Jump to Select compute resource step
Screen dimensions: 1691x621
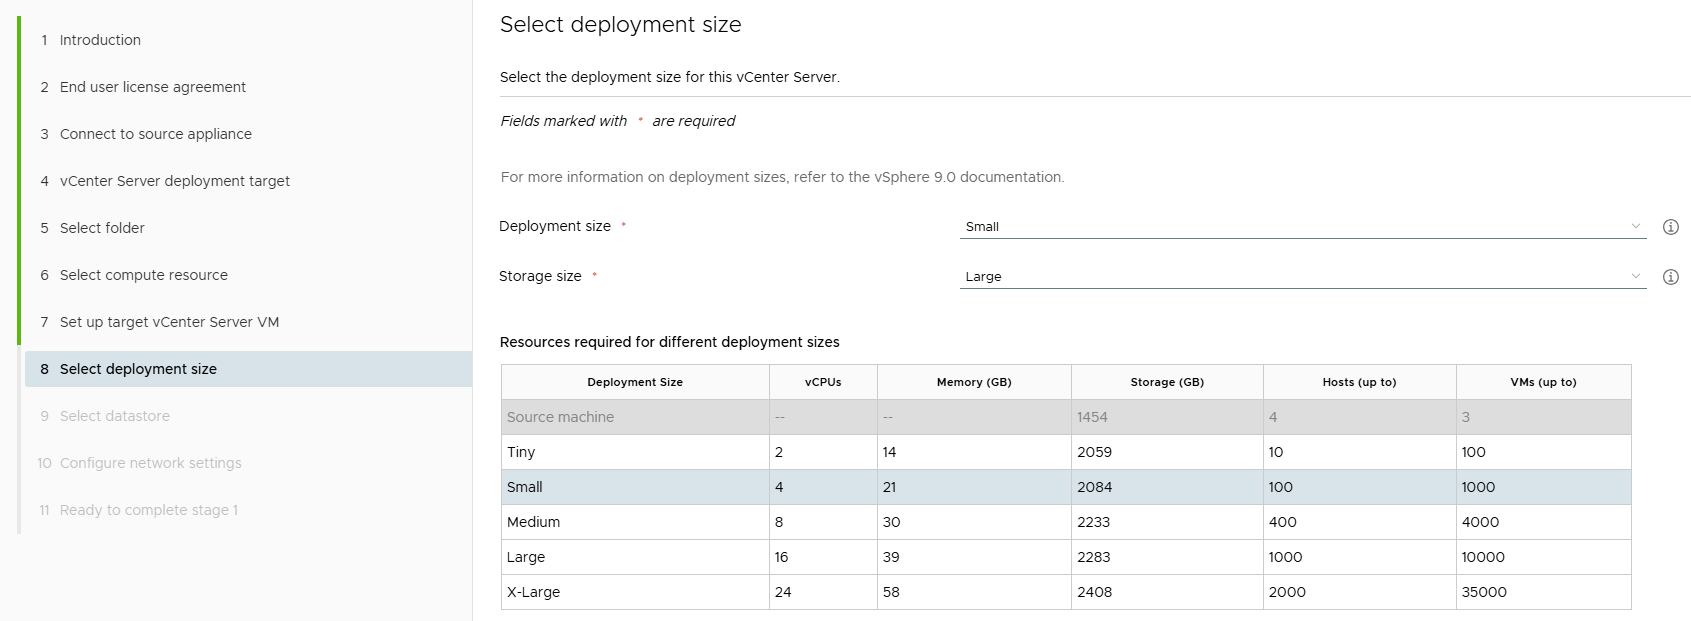click(143, 275)
